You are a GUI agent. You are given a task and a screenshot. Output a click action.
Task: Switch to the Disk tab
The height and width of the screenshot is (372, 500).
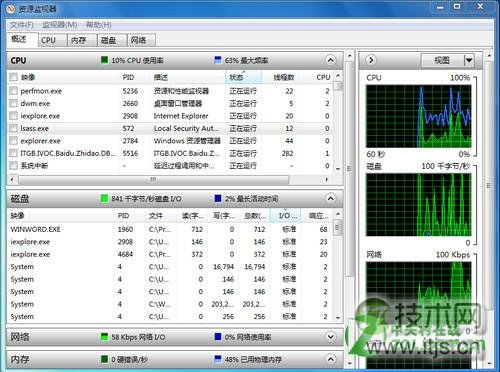(112, 40)
